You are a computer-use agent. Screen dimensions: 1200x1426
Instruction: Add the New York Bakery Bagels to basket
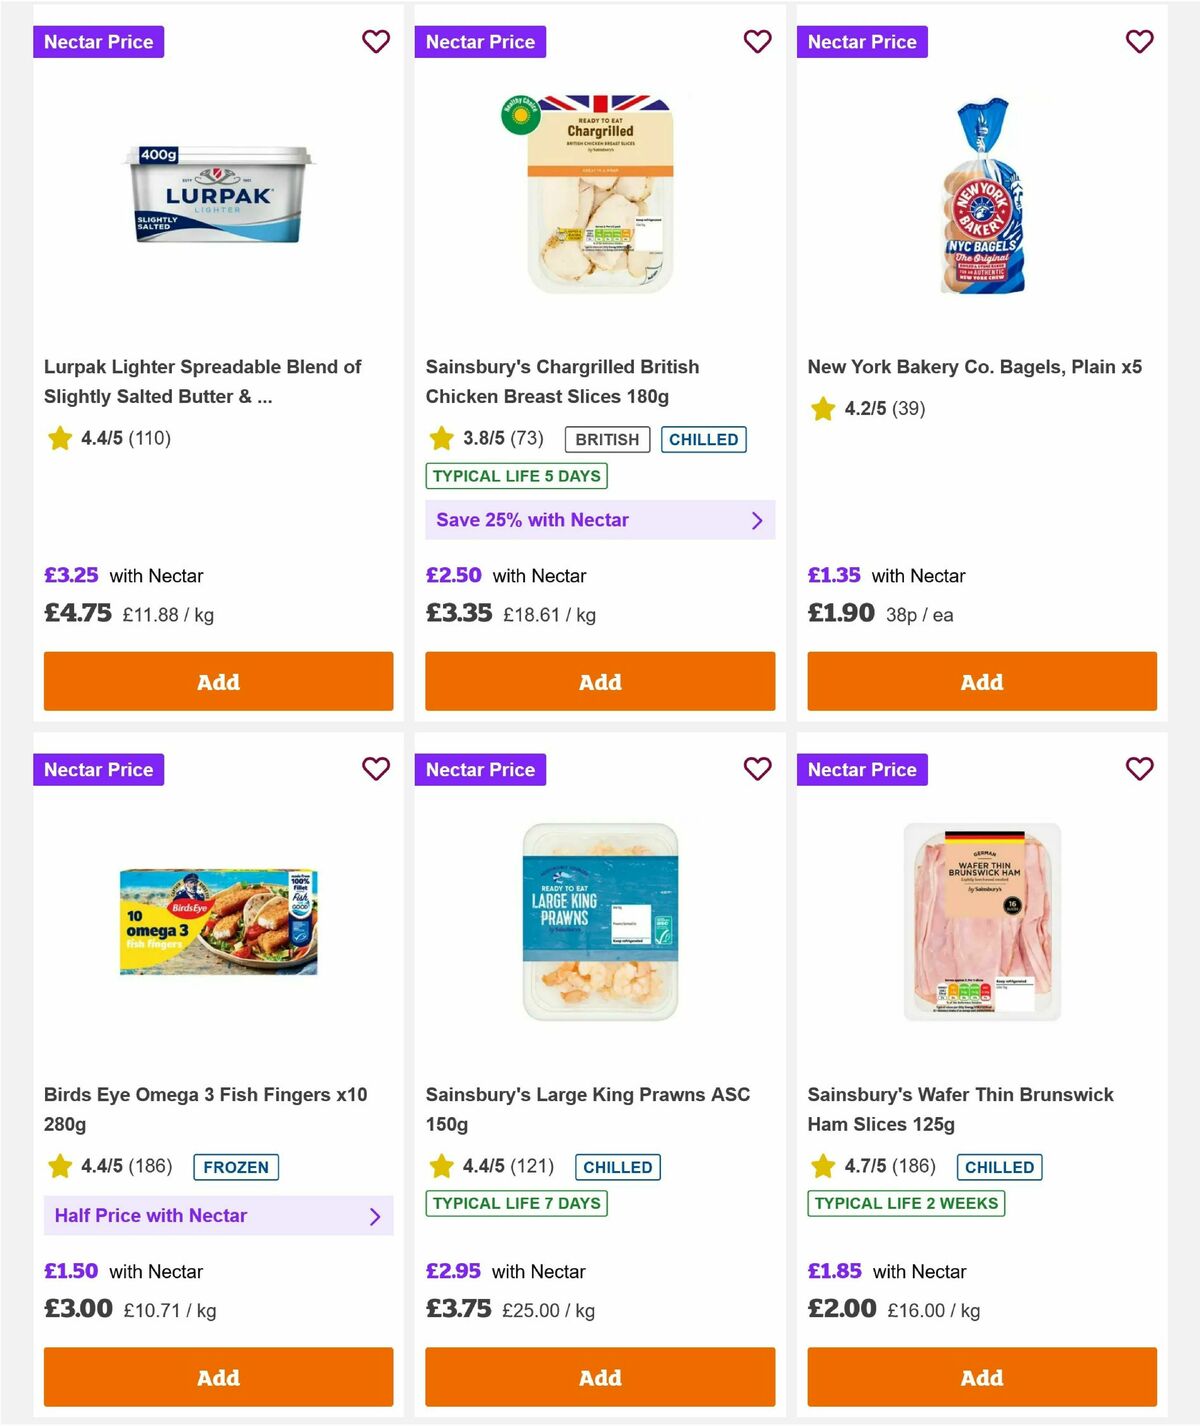point(981,681)
